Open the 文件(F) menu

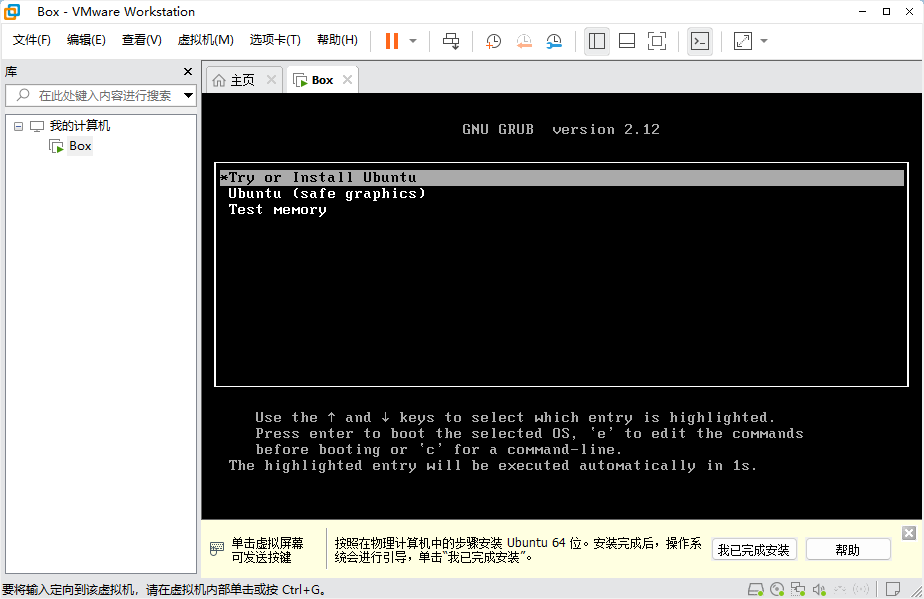pos(32,40)
